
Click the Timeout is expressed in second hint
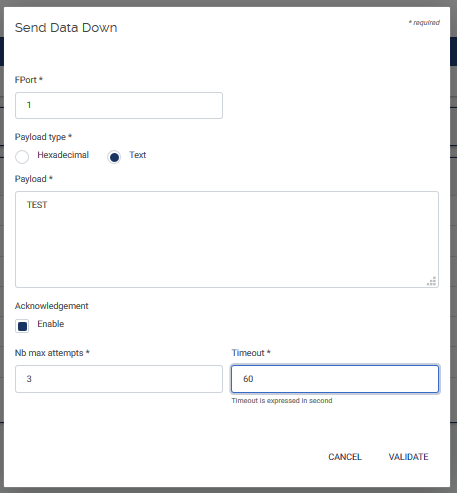point(282,401)
